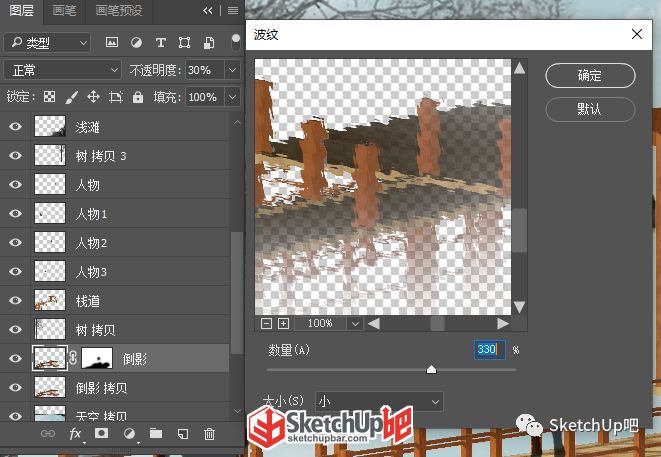The width and height of the screenshot is (661, 457).
Task: Click mask link chain on 倒影 layer
Action: [x=73, y=358]
